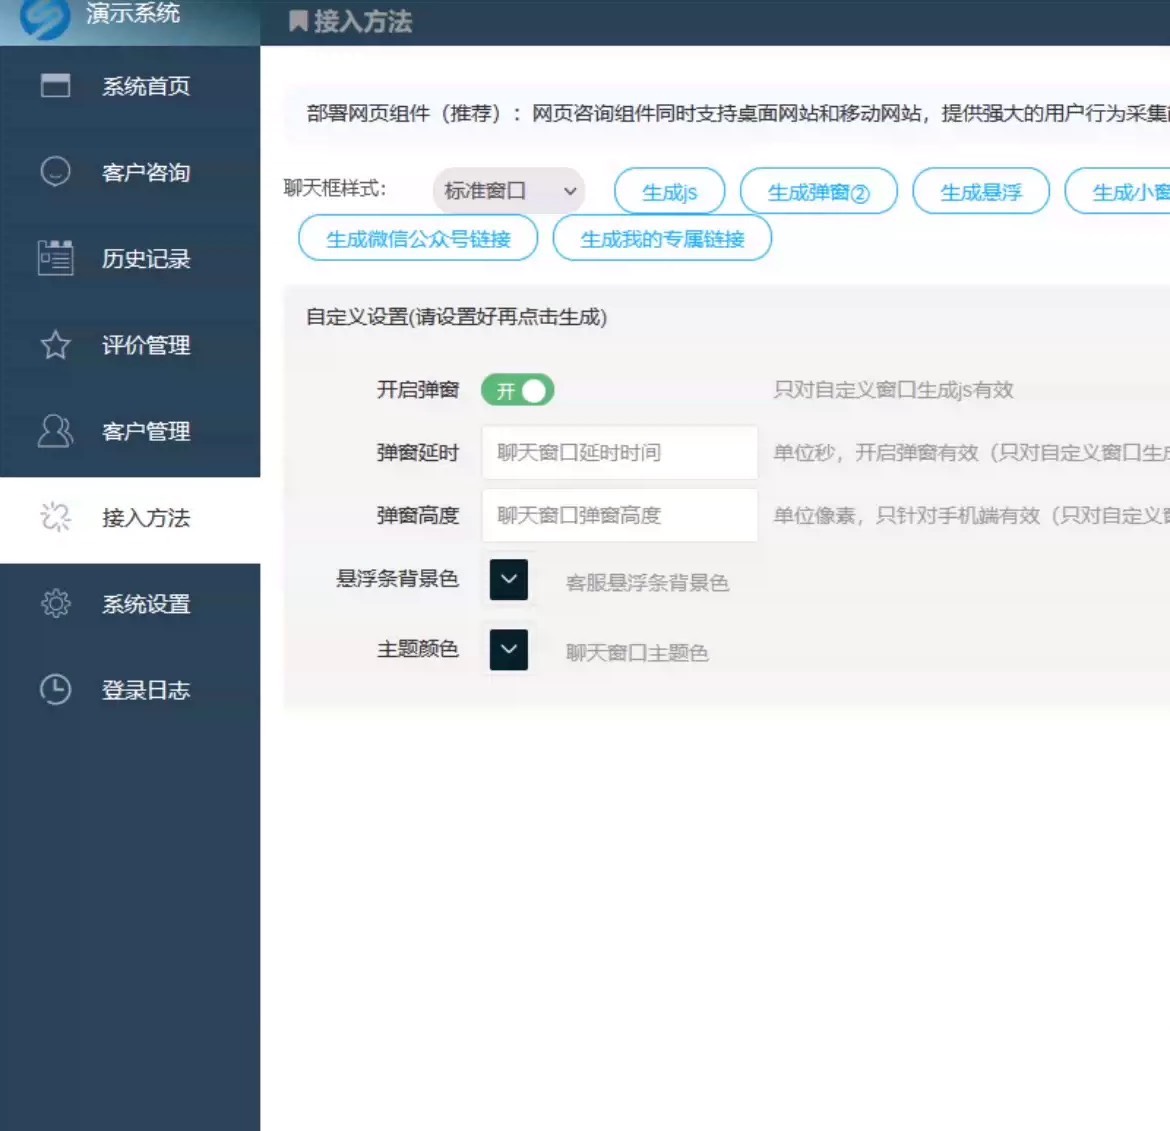This screenshot has height=1131, width=1170.
Task: Click the 演示系统 title text
Action: point(133,12)
